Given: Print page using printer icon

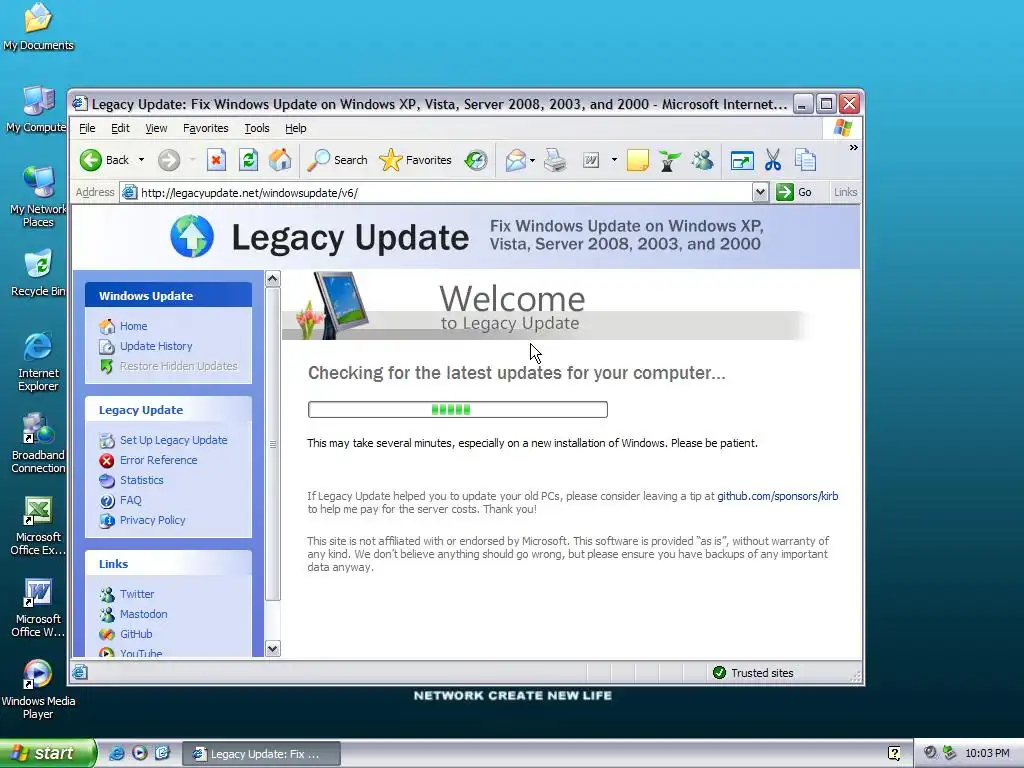Looking at the screenshot, I should [555, 160].
